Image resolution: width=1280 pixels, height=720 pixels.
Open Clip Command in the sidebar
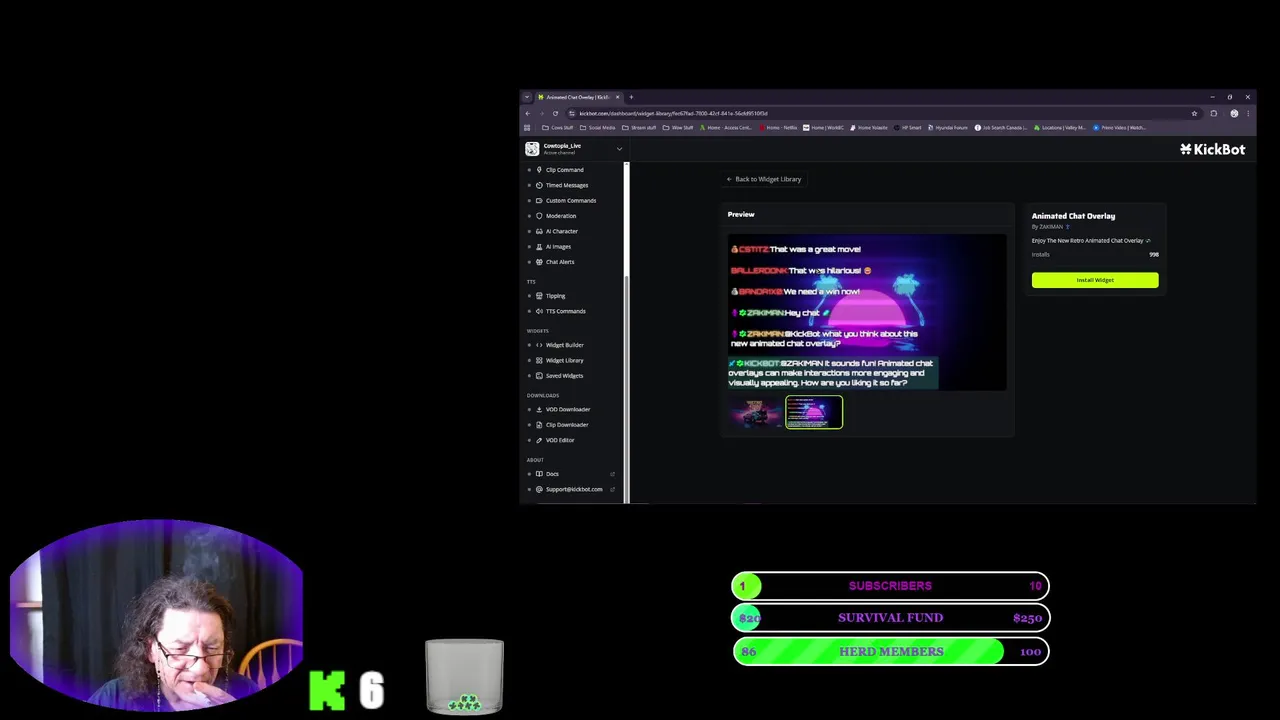[564, 170]
